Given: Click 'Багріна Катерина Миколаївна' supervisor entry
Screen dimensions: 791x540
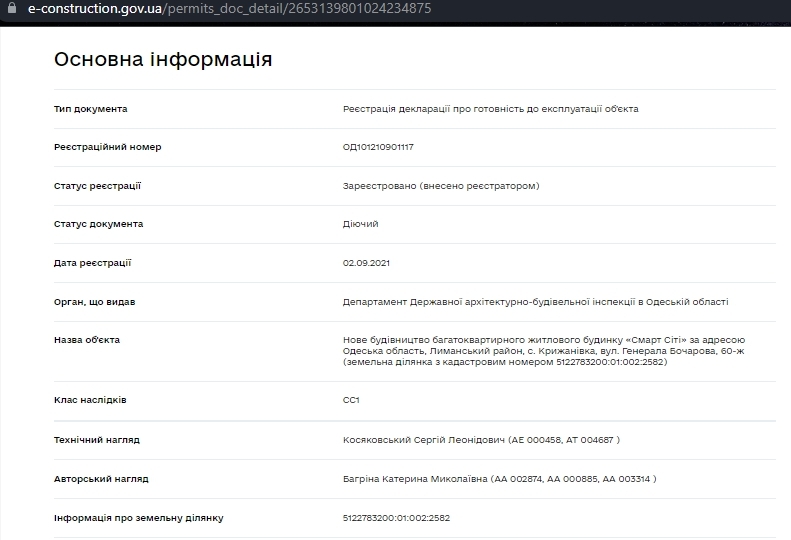Looking at the screenshot, I should coord(499,479).
